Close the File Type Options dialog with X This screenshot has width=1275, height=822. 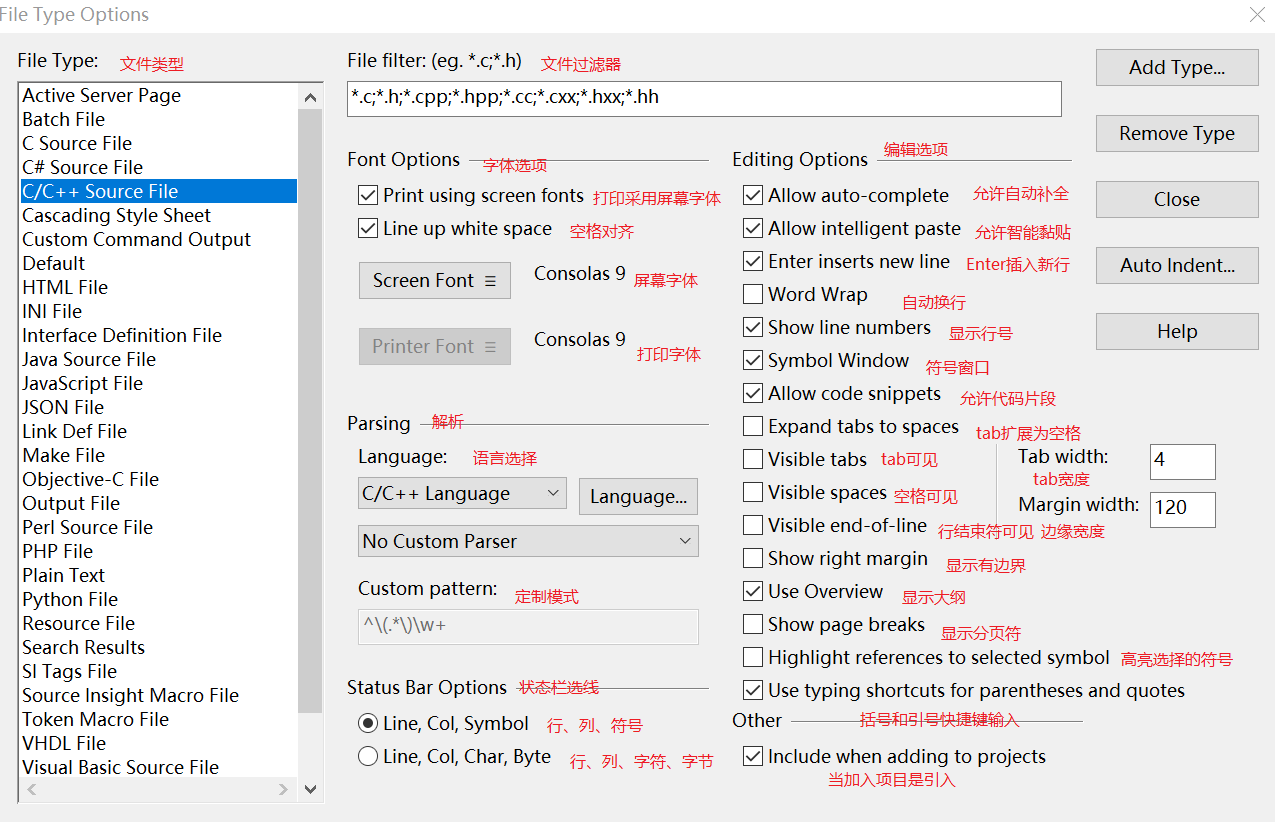point(1257,15)
